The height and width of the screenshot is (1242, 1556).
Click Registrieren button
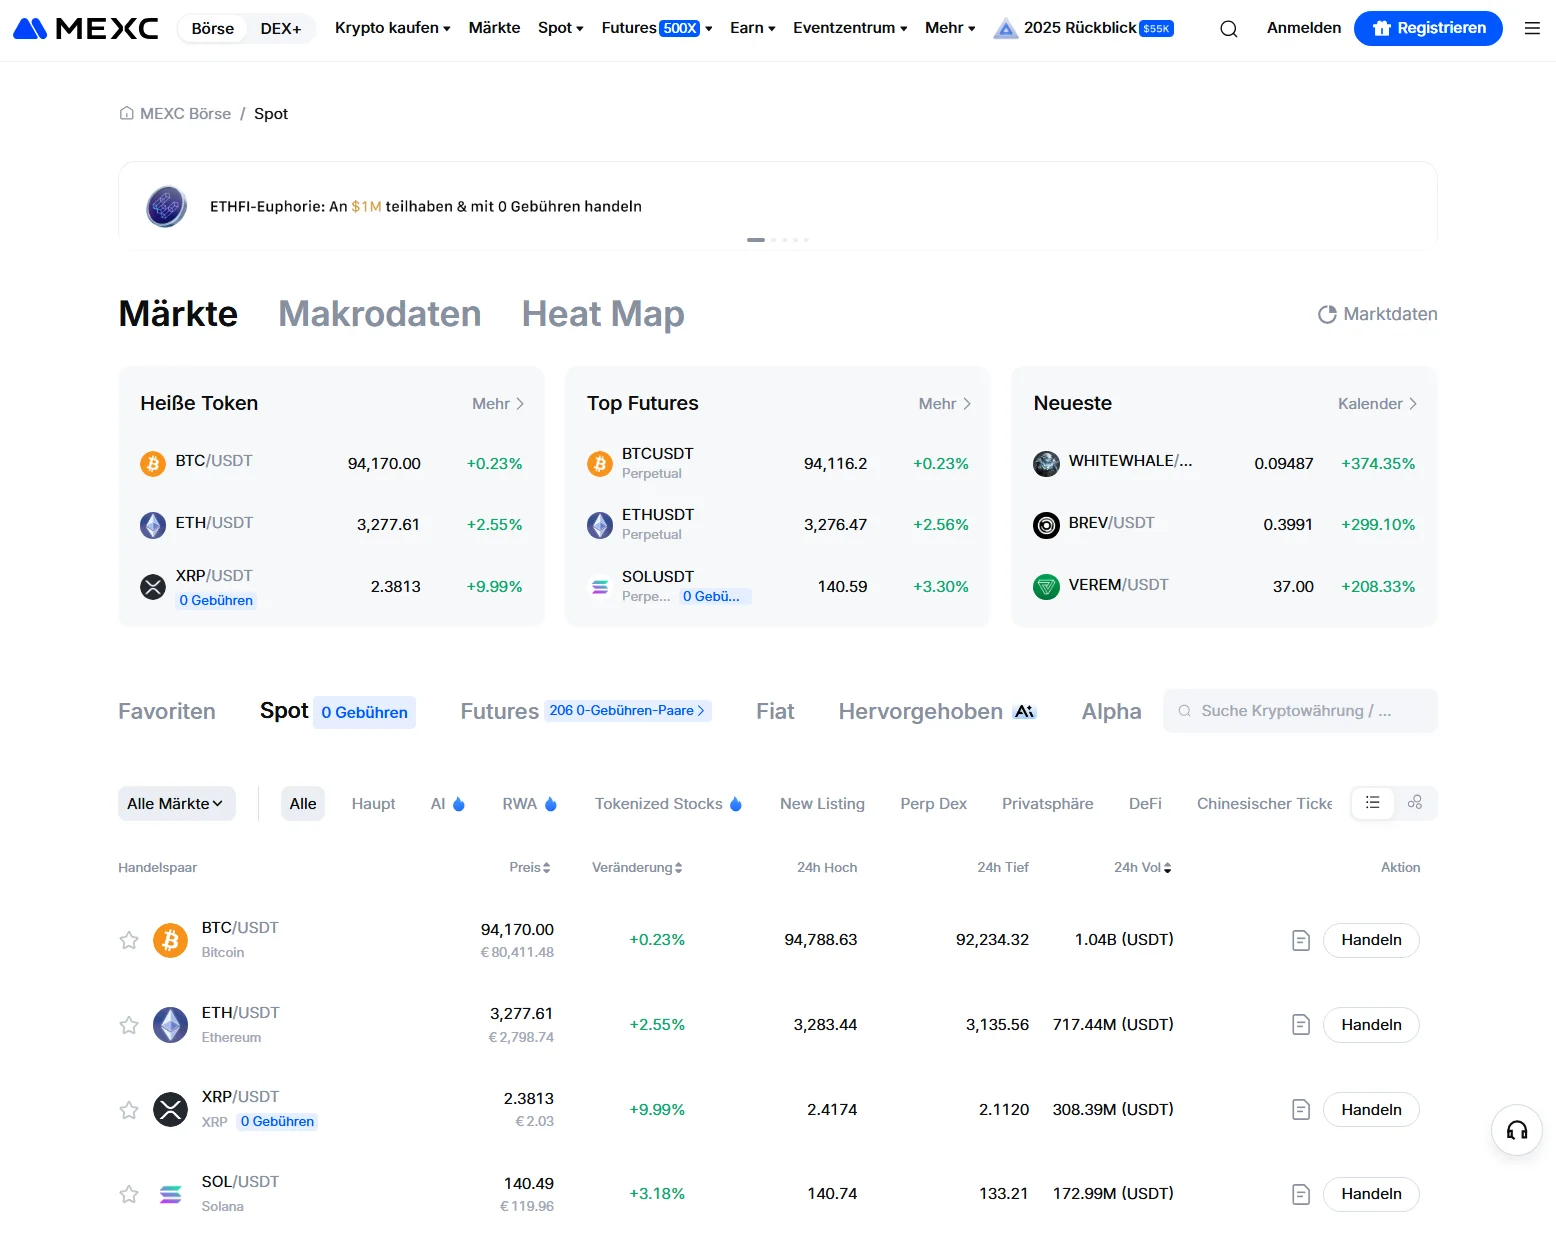coord(1428,28)
